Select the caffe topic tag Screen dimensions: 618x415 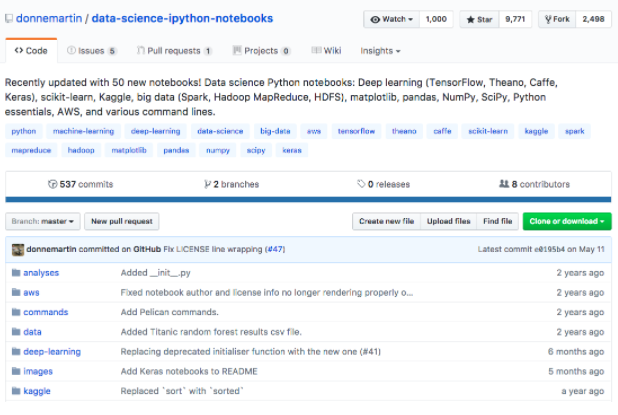tap(442, 131)
